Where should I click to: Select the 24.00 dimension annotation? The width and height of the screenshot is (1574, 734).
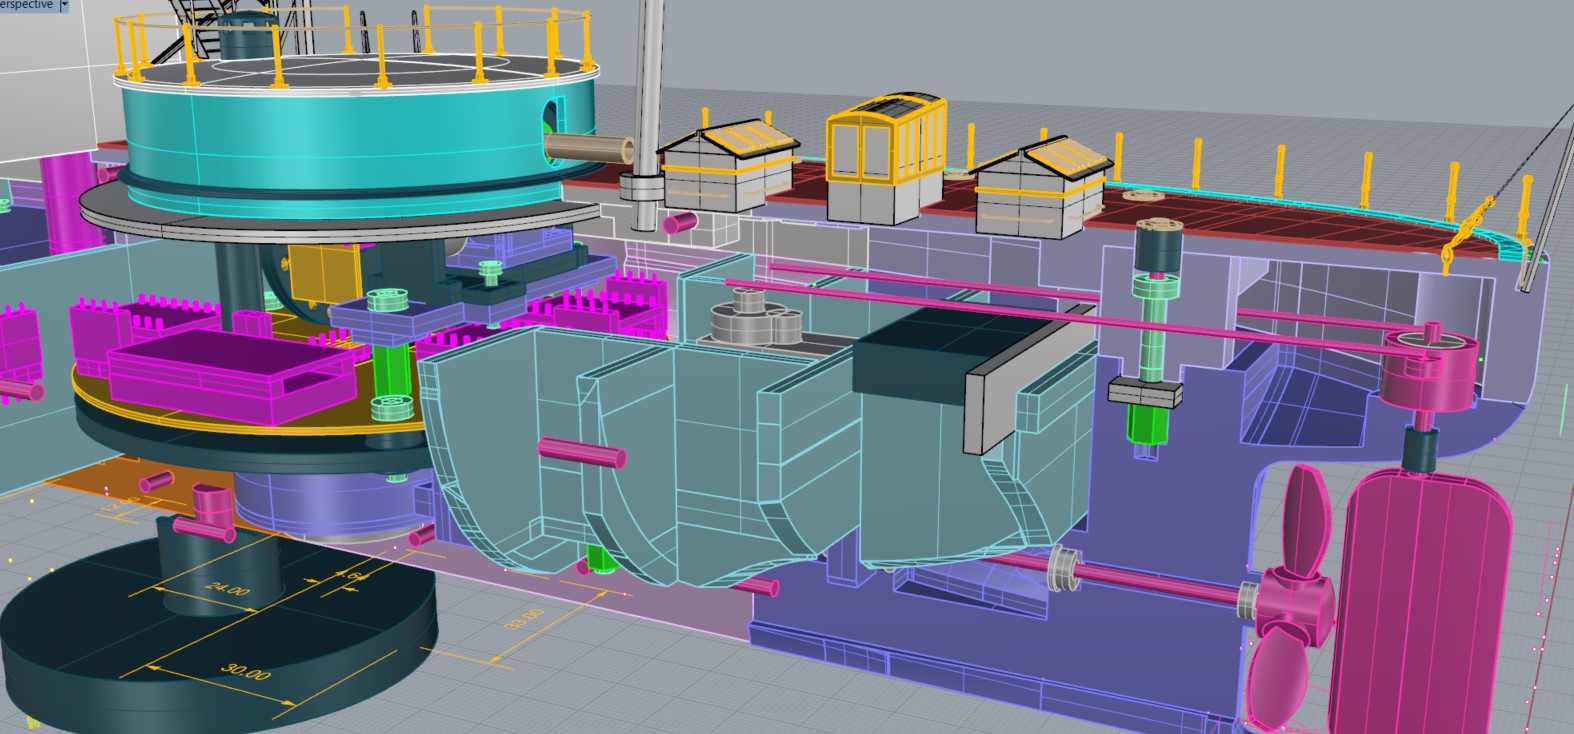pos(227,588)
